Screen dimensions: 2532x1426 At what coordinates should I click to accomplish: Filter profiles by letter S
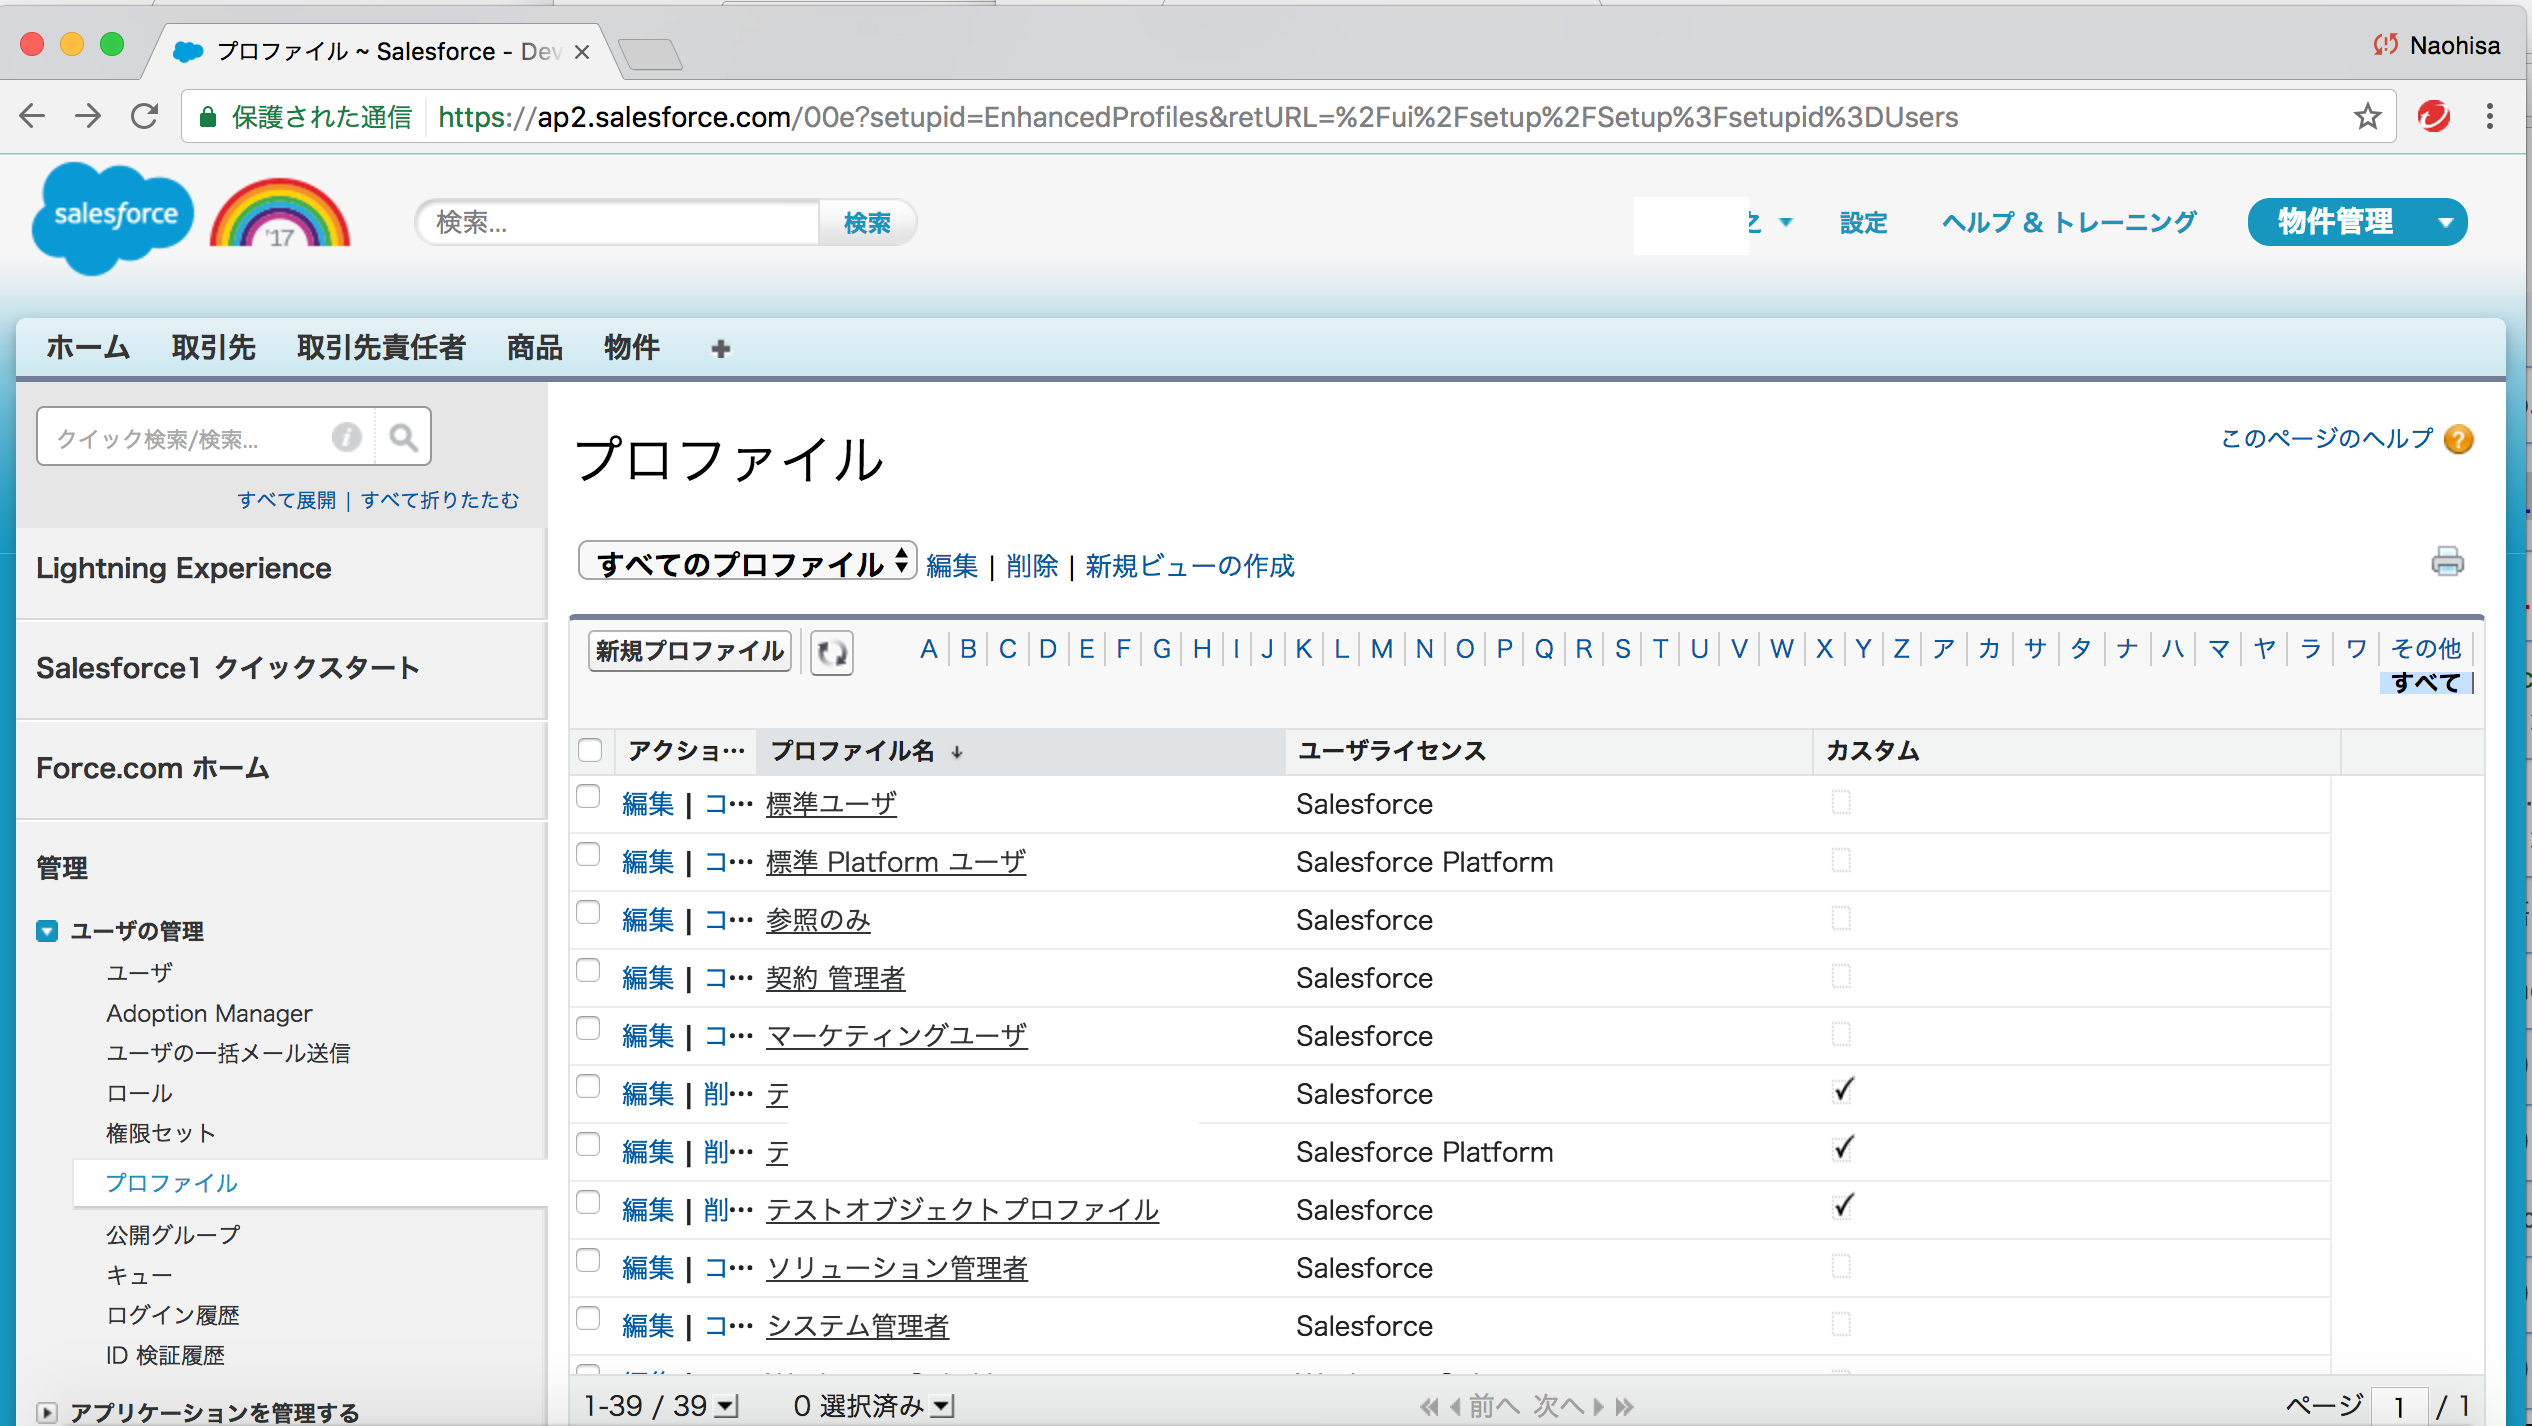[x=1623, y=649]
